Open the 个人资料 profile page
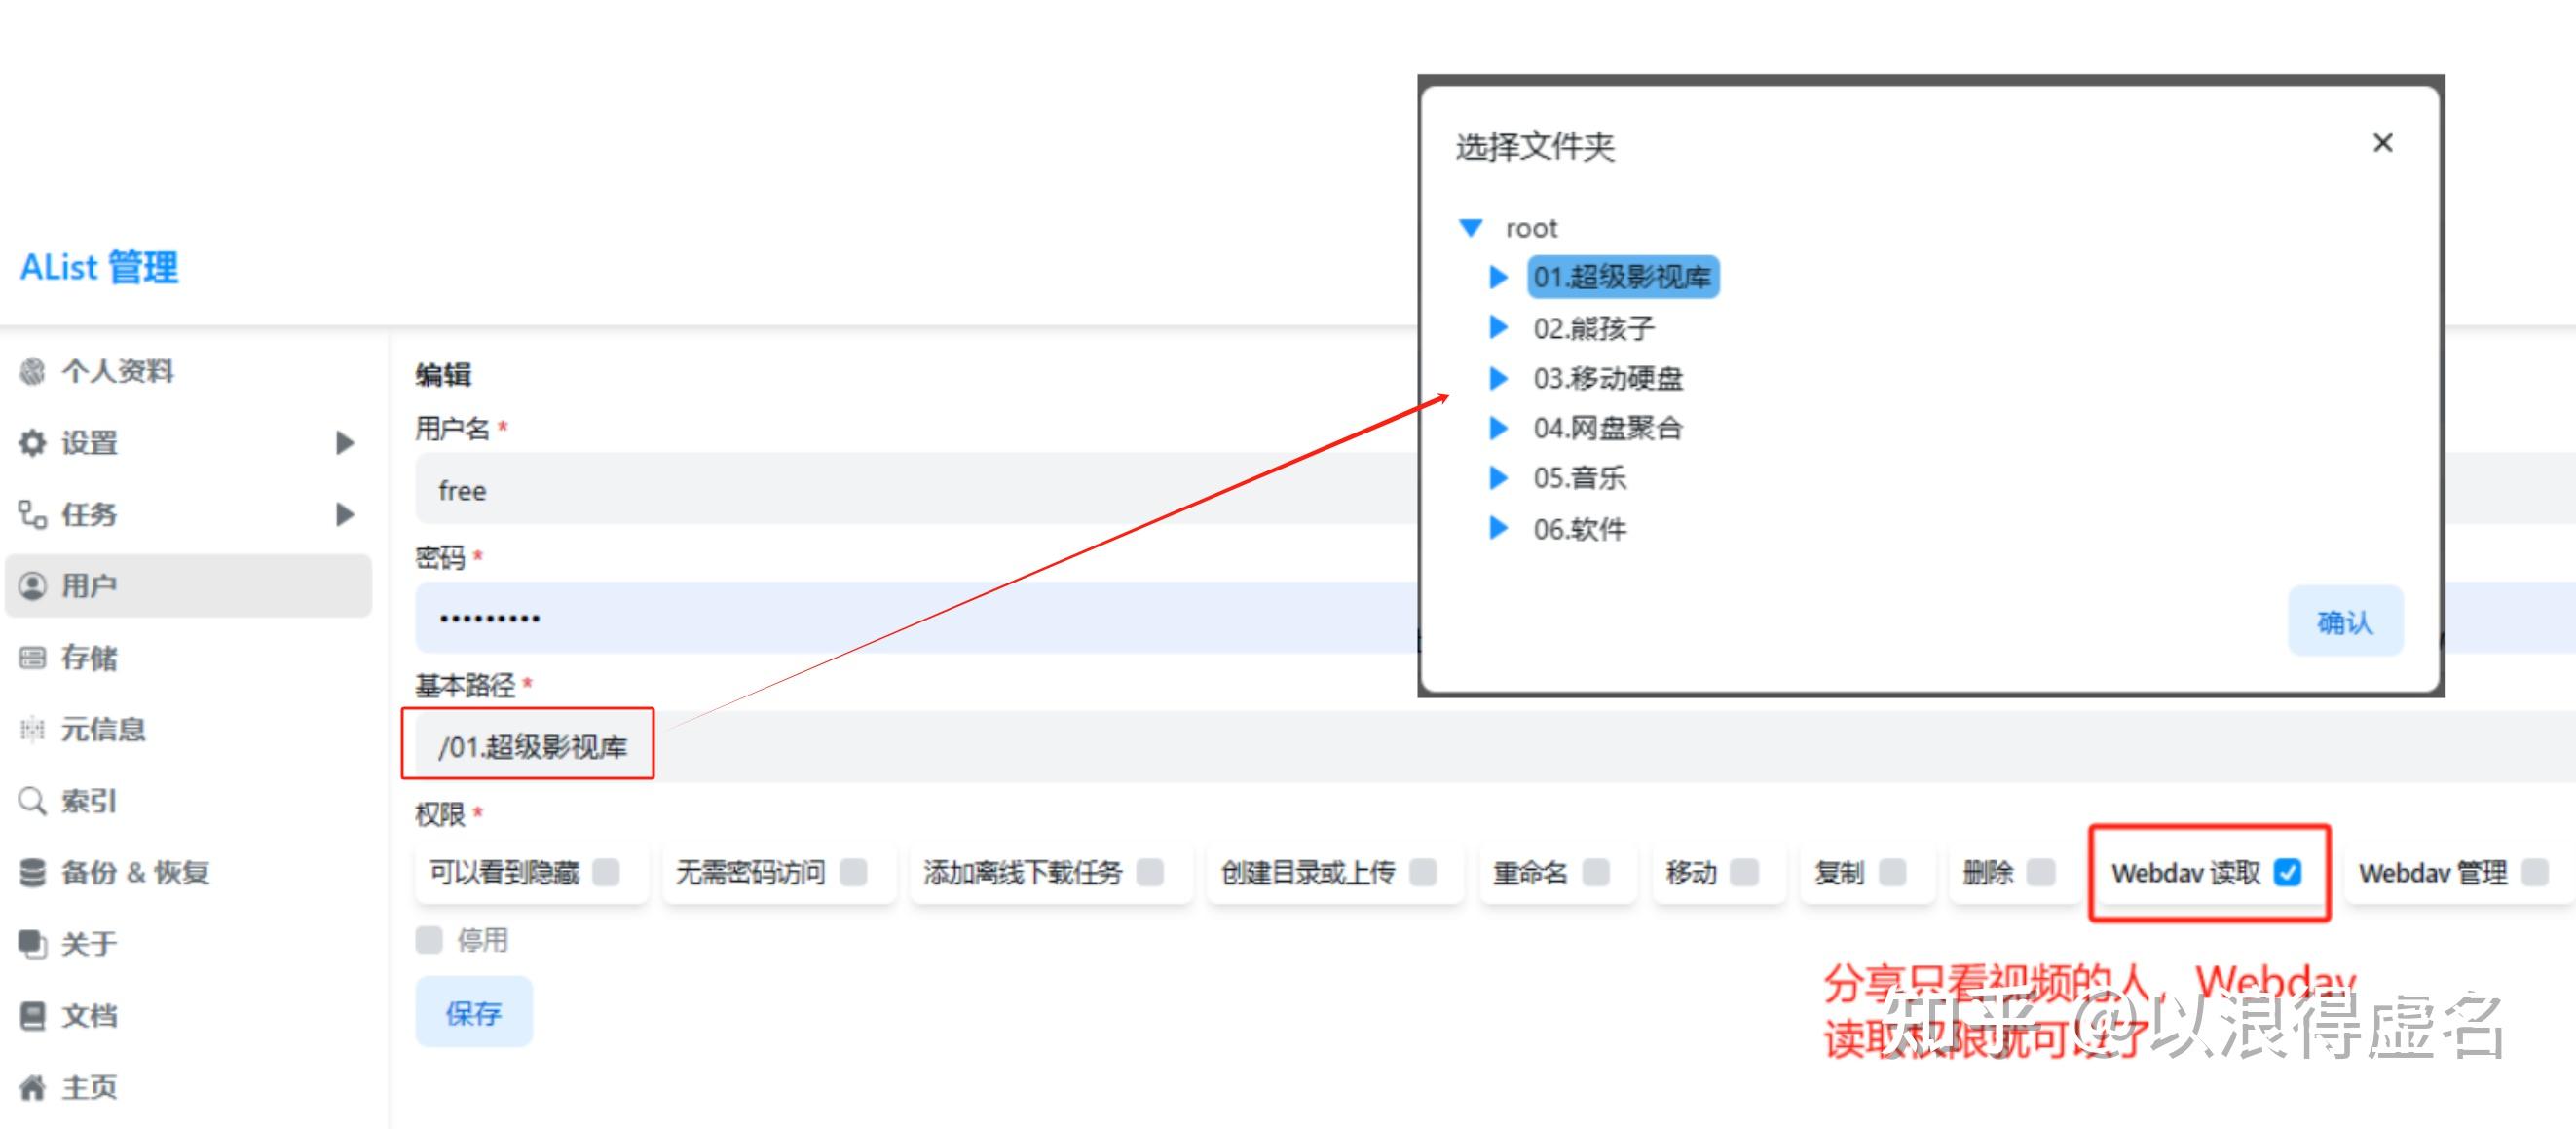2576x1129 pixels. (x=115, y=370)
